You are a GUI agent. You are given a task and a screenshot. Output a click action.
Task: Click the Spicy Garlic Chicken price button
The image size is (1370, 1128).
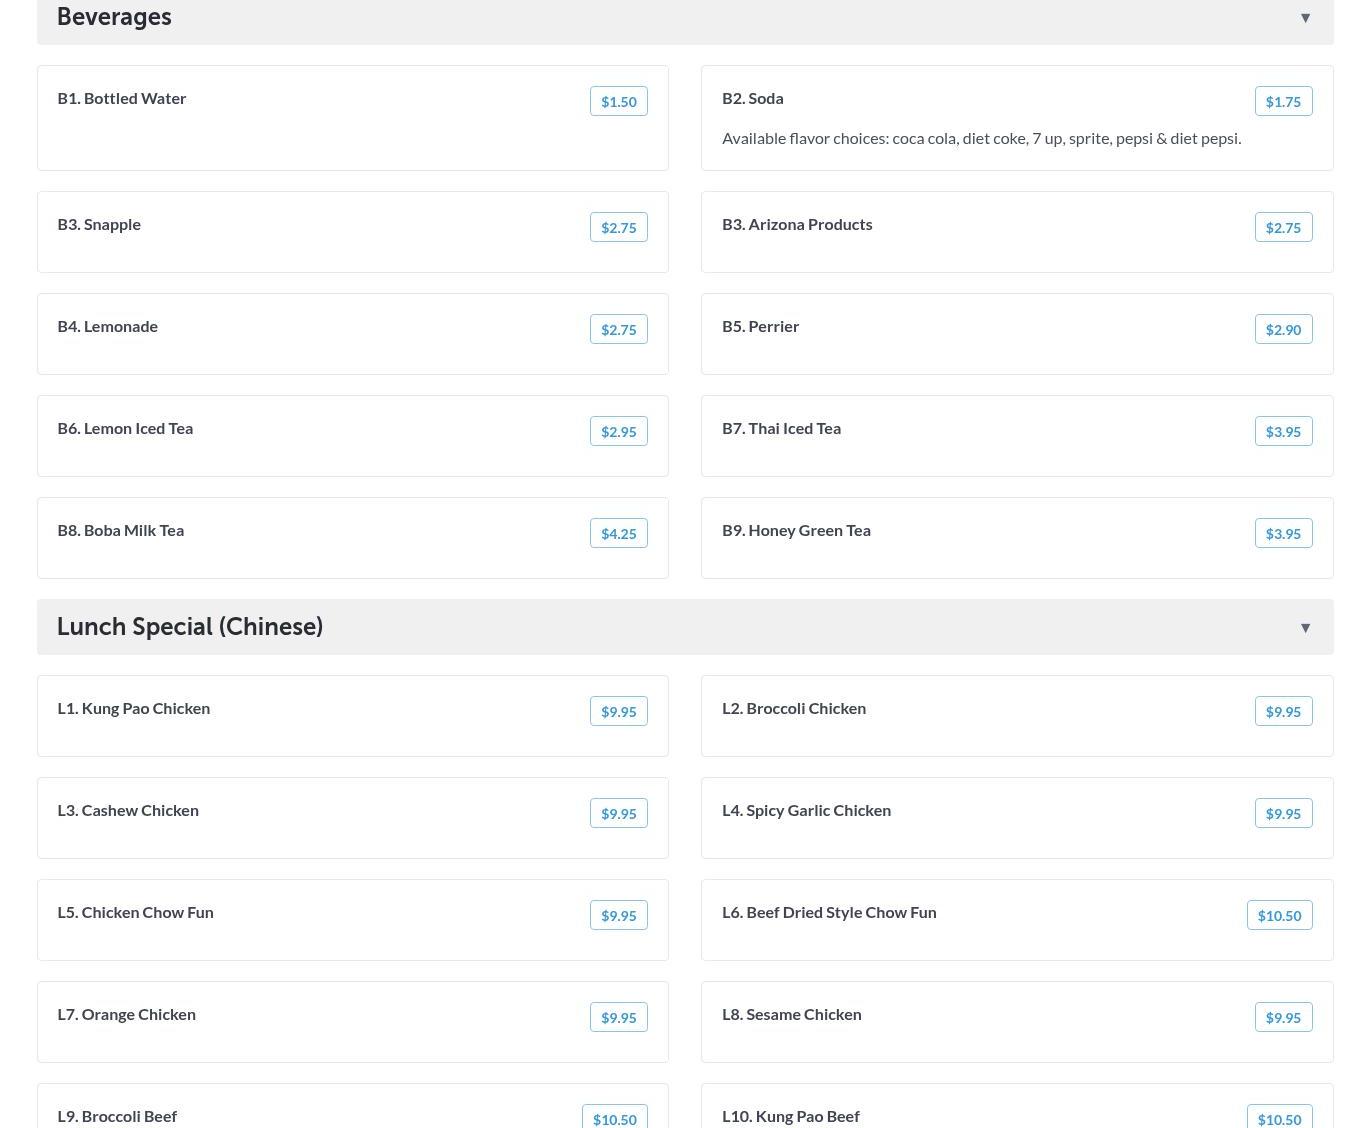tap(1283, 814)
